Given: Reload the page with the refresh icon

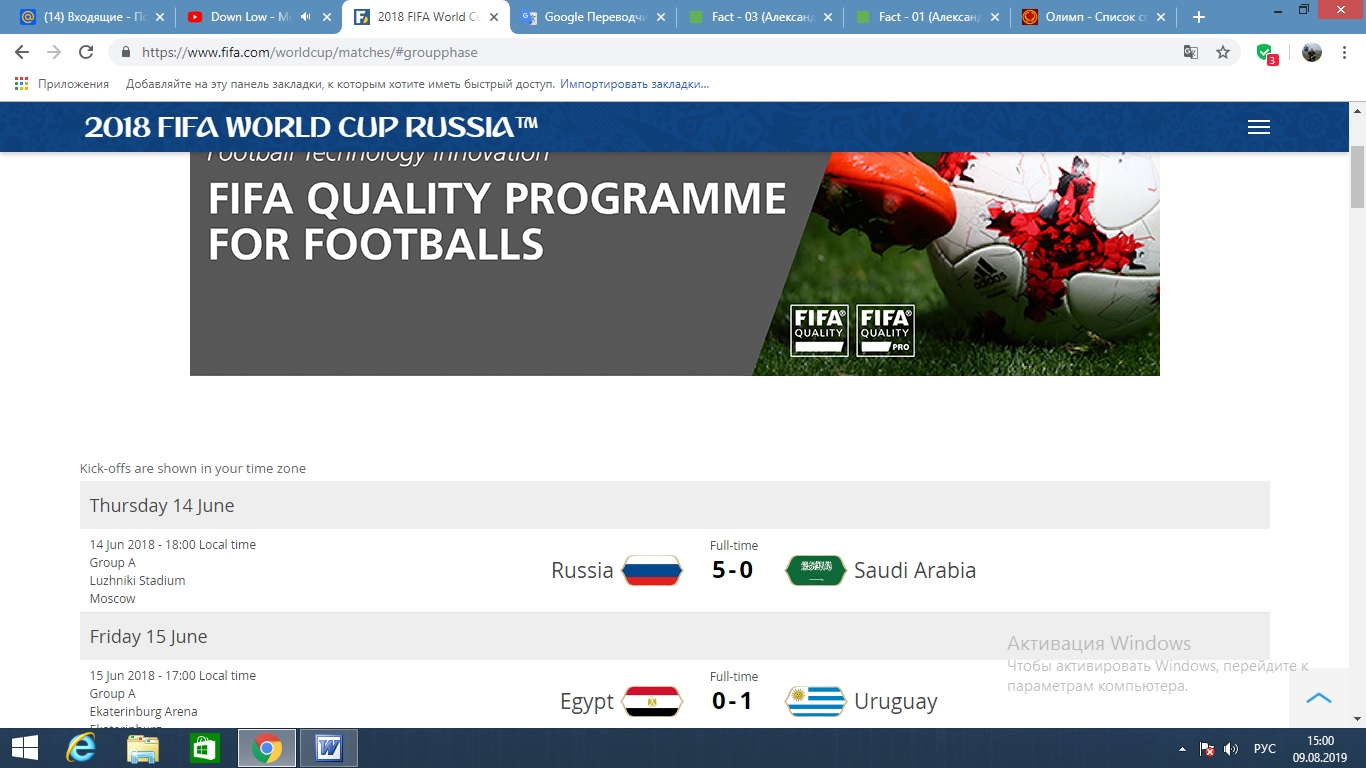Looking at the screenshot, I should 86,52.
